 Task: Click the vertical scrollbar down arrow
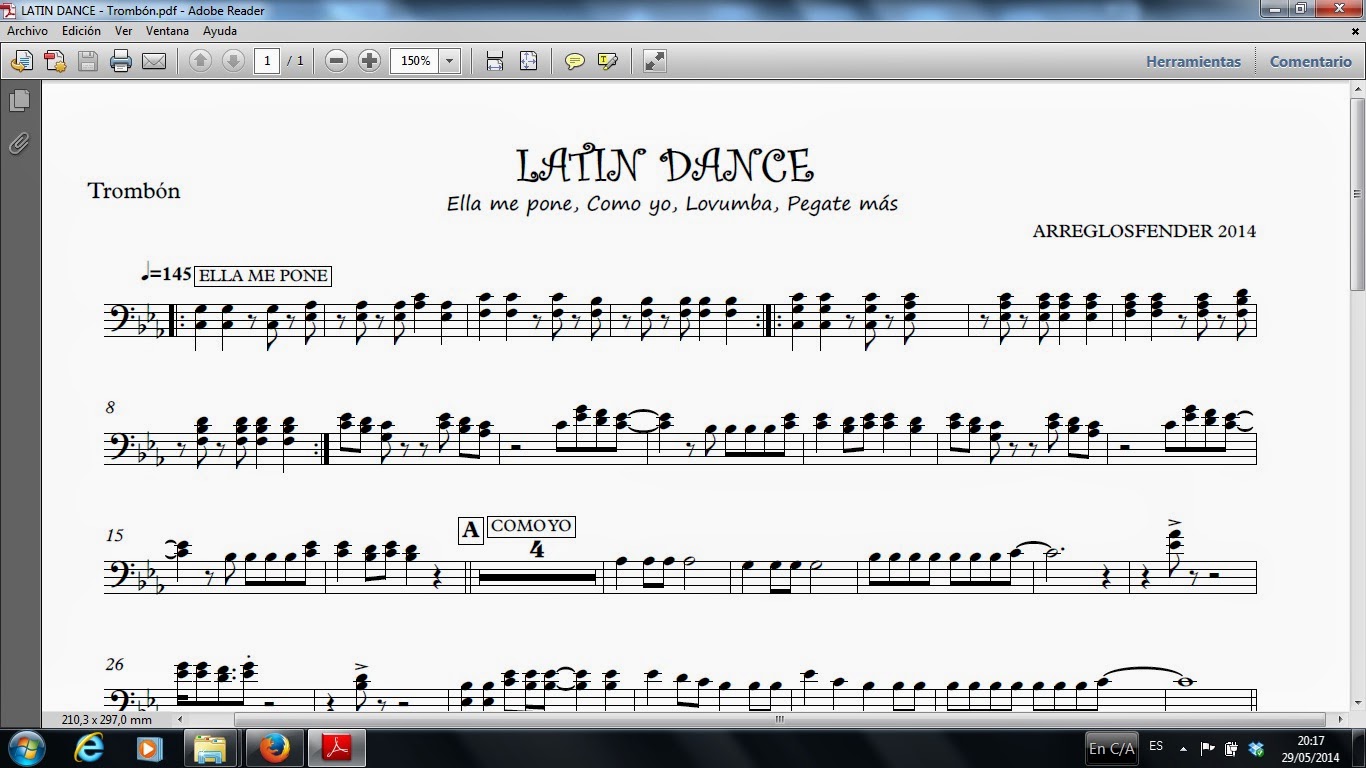click(1357, 702)
